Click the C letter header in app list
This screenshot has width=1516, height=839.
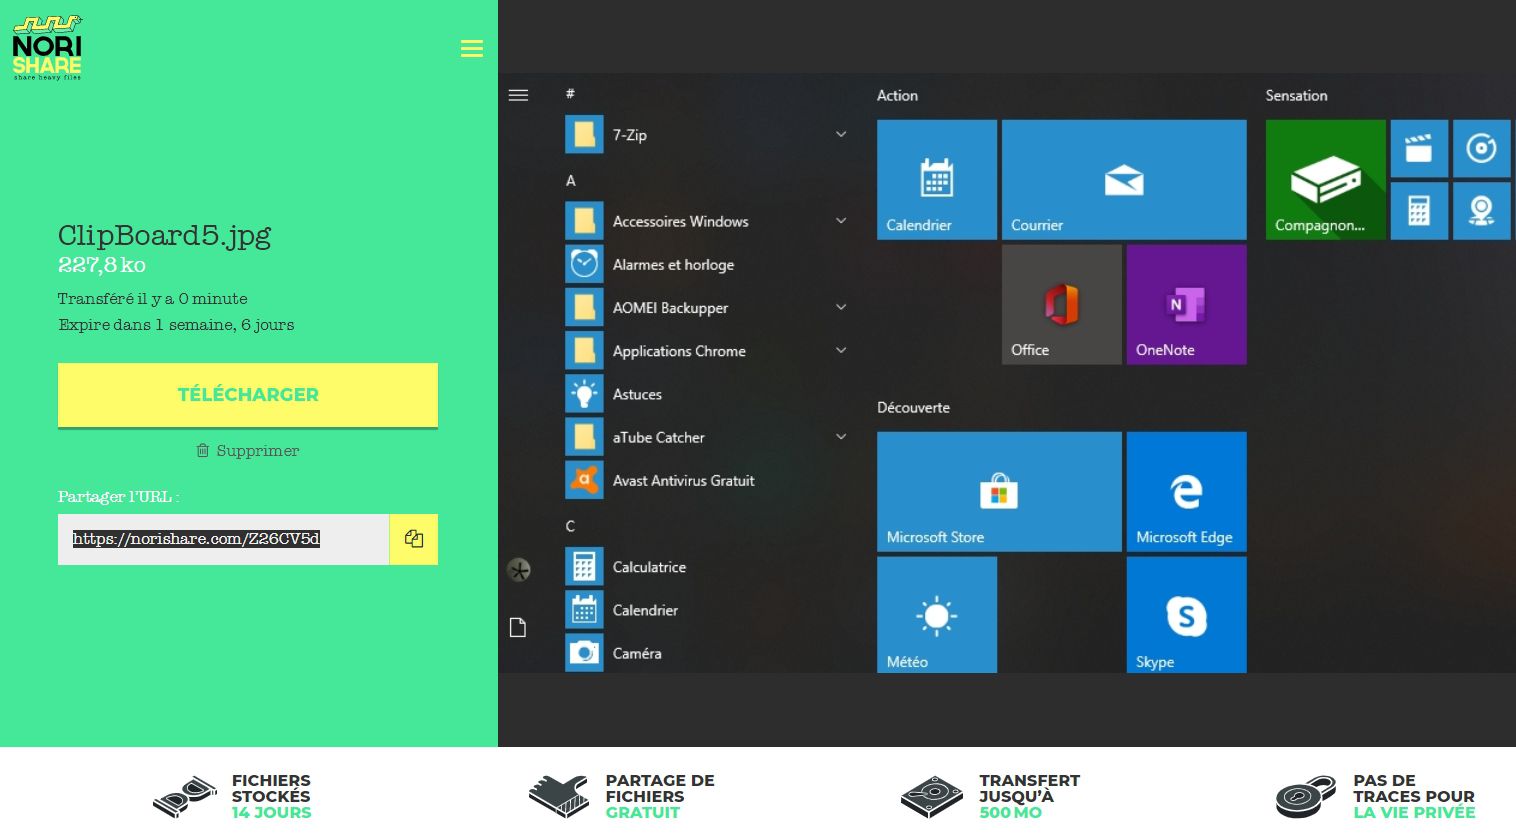pyautogui.click(x=570, y=526)
